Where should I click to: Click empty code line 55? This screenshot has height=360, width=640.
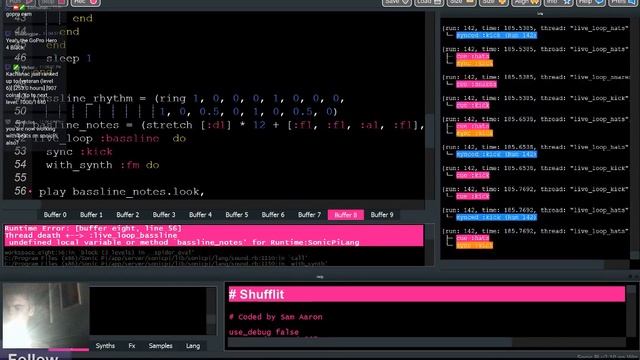pos(229,178)
